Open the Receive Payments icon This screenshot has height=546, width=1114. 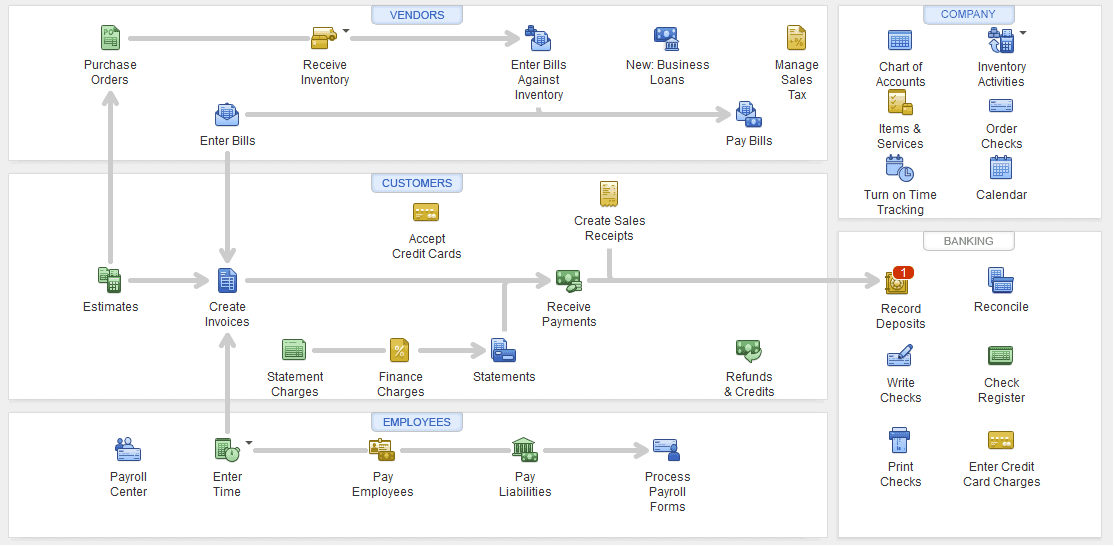tap(568, 280)
